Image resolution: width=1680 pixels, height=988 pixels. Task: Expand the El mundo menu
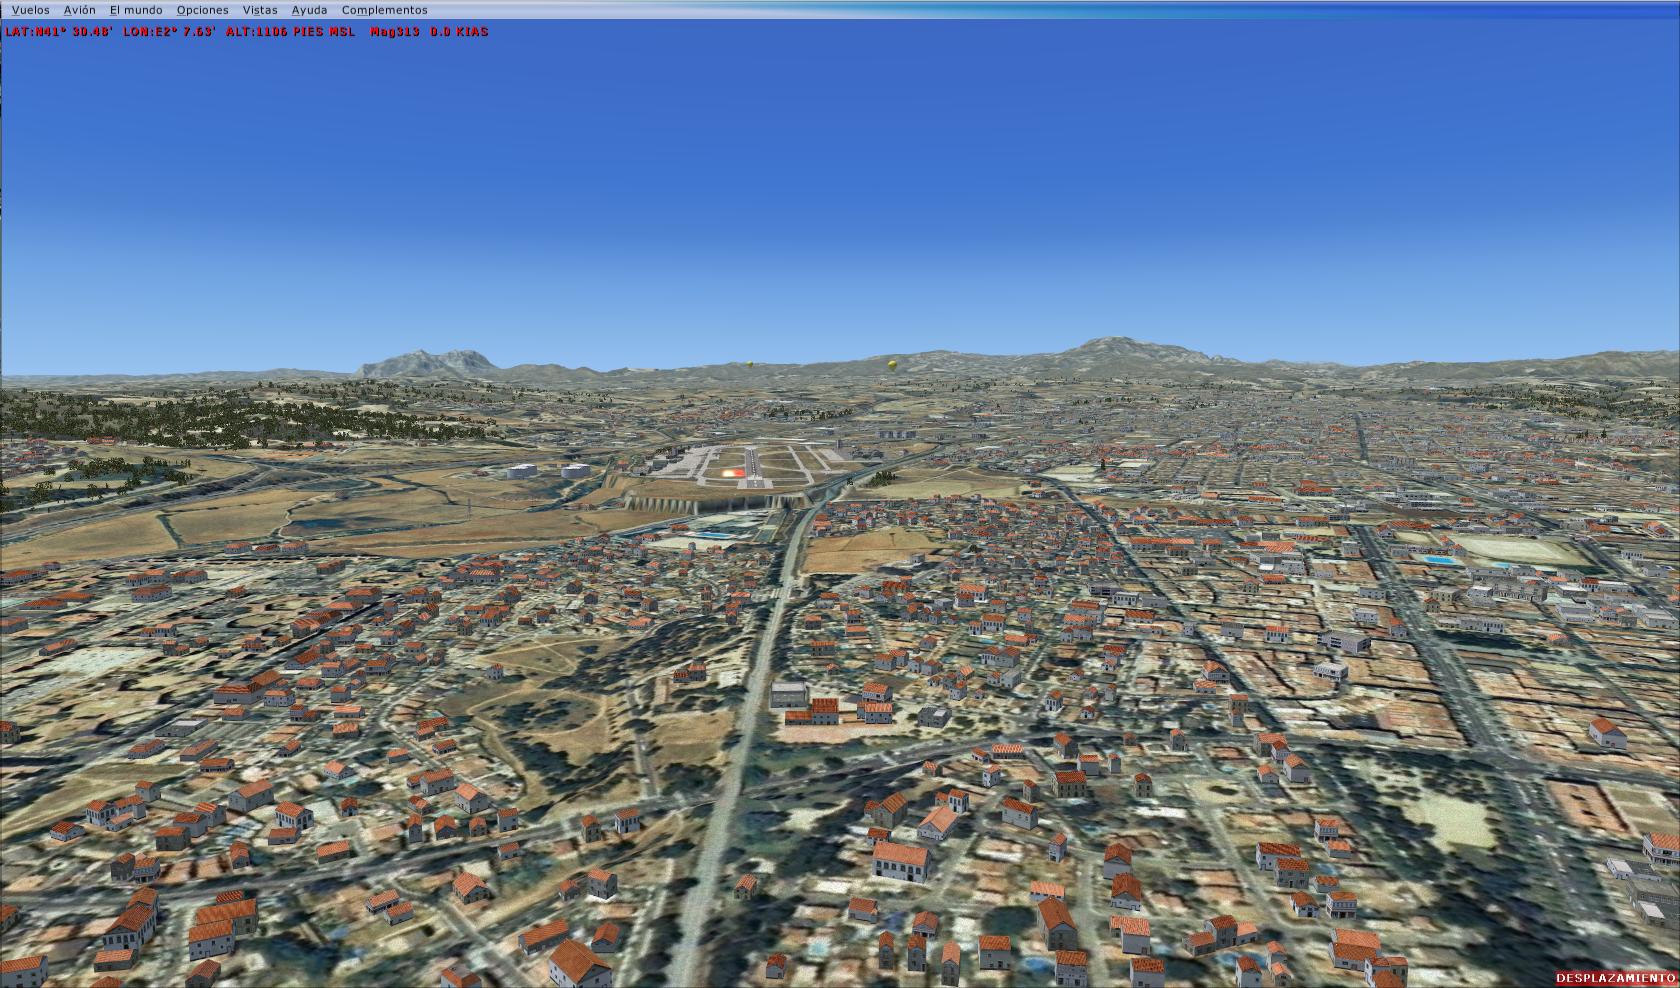pos(136,10)
